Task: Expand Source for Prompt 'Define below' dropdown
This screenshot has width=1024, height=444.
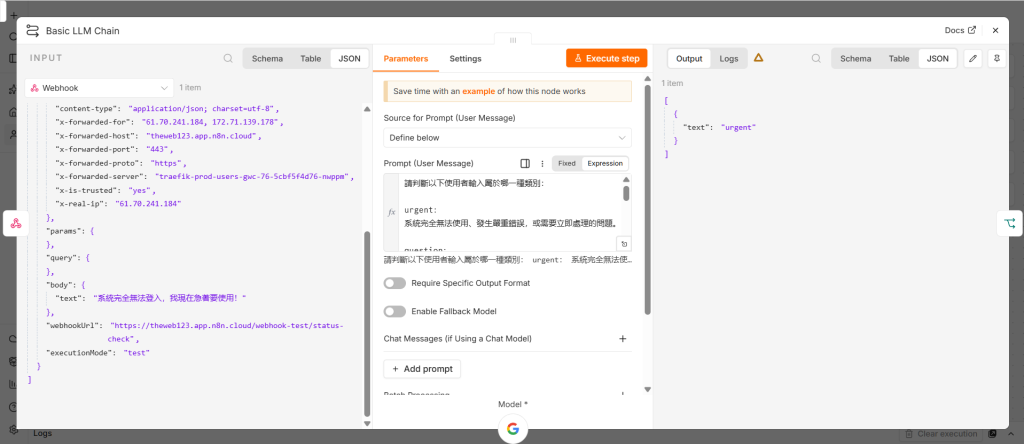Action: 507,138
